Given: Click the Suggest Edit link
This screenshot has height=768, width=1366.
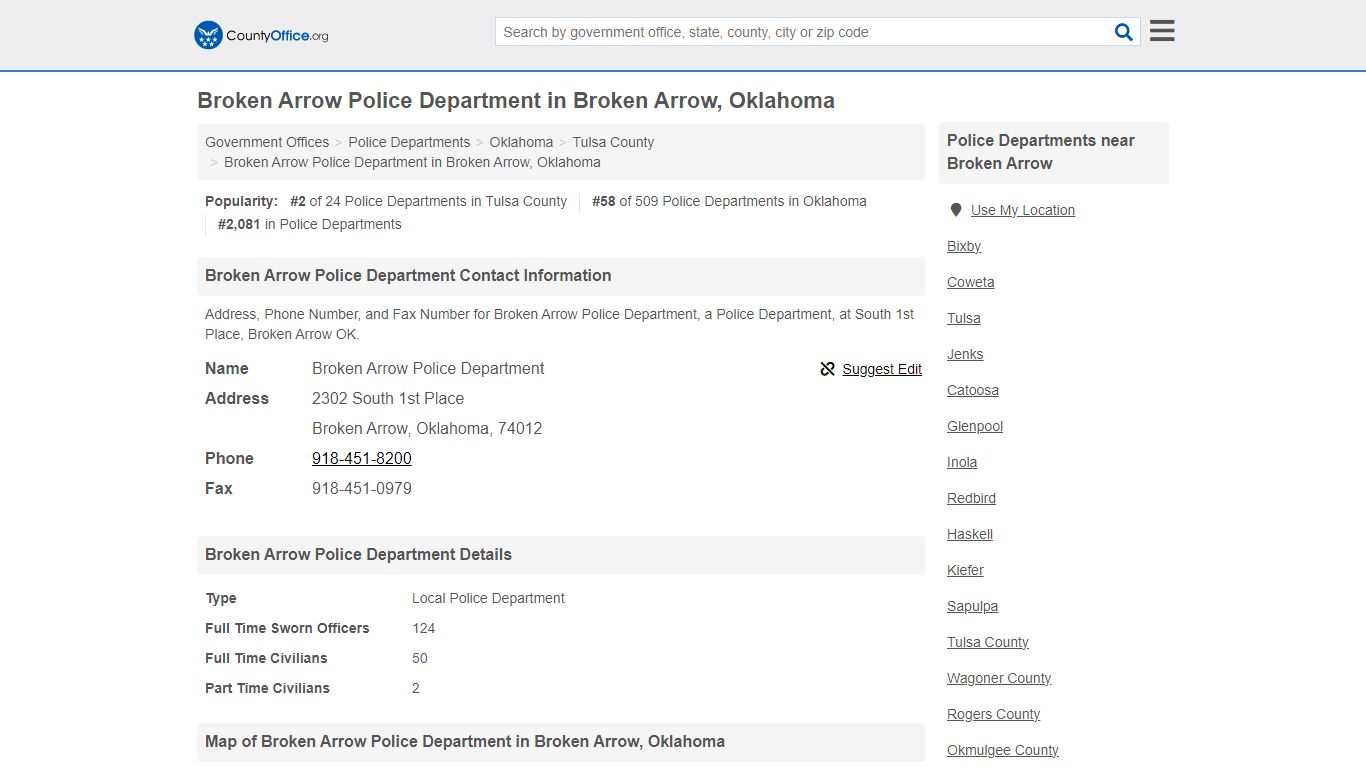Looking at the screenshot, I should tap(882, 369).
